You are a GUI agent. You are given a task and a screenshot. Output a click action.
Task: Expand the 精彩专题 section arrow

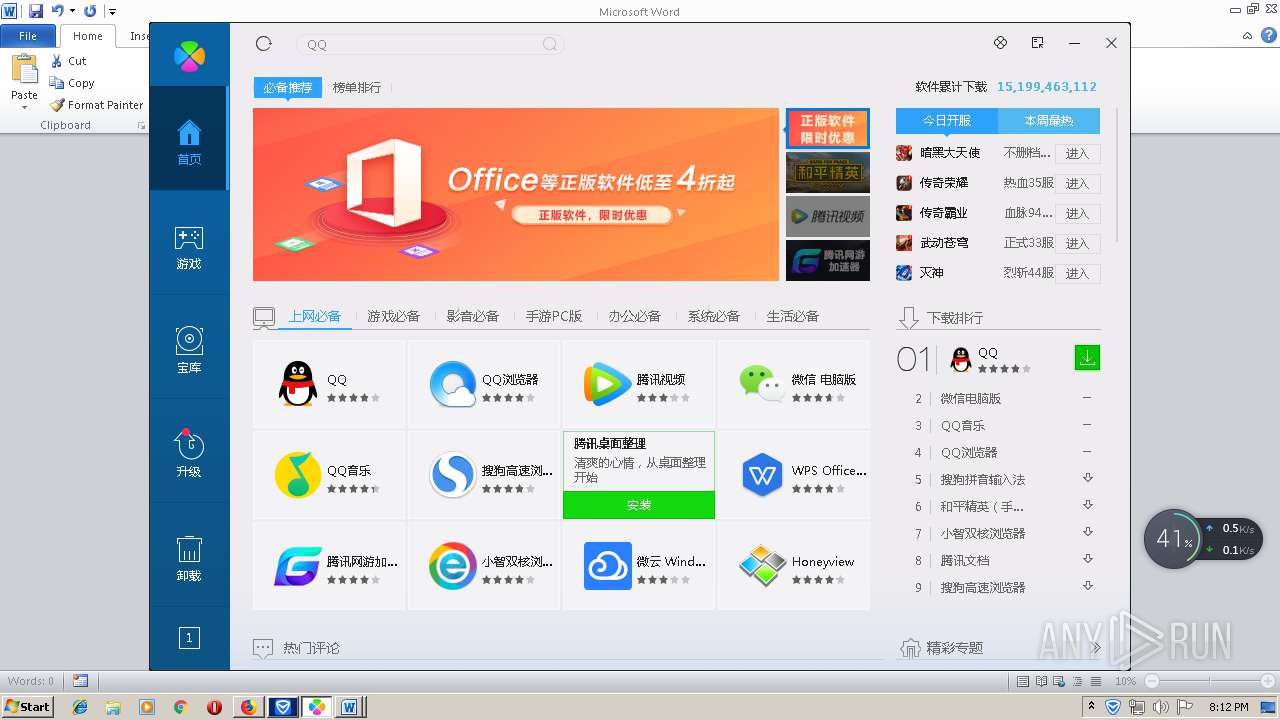1096,648
